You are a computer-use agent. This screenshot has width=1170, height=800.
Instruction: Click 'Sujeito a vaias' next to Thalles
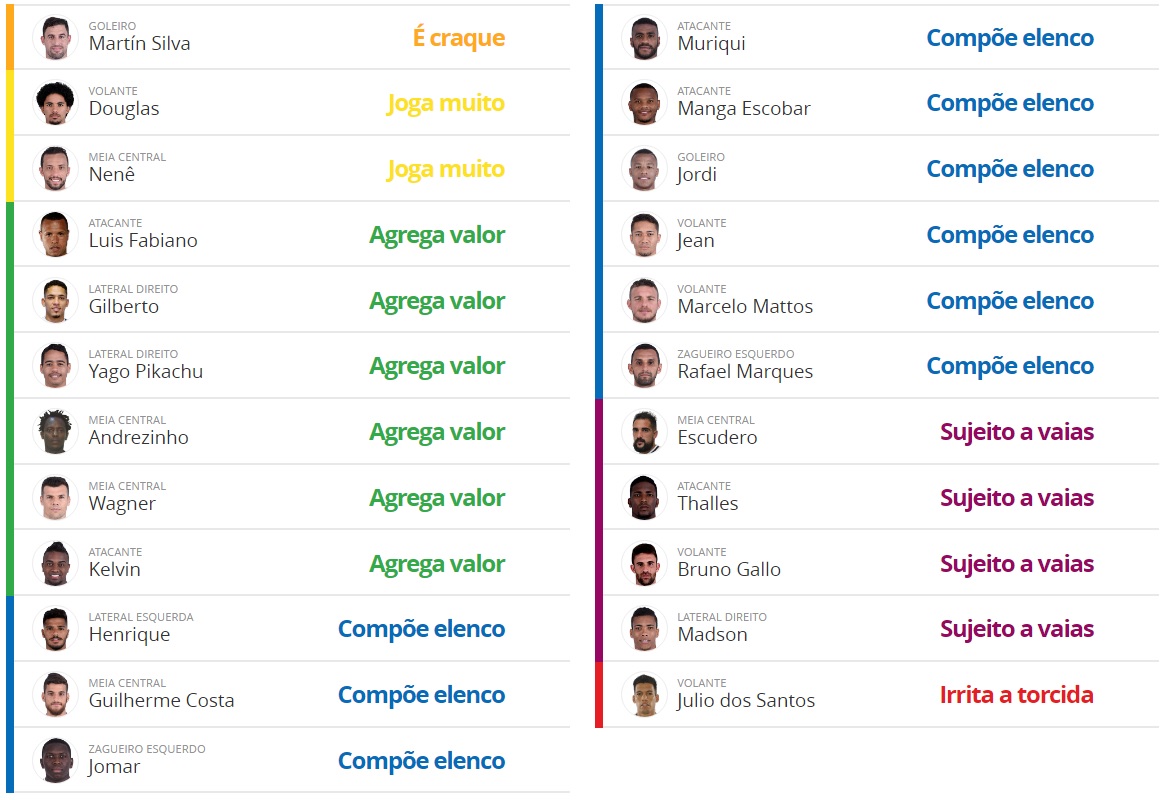(1016, 498)
